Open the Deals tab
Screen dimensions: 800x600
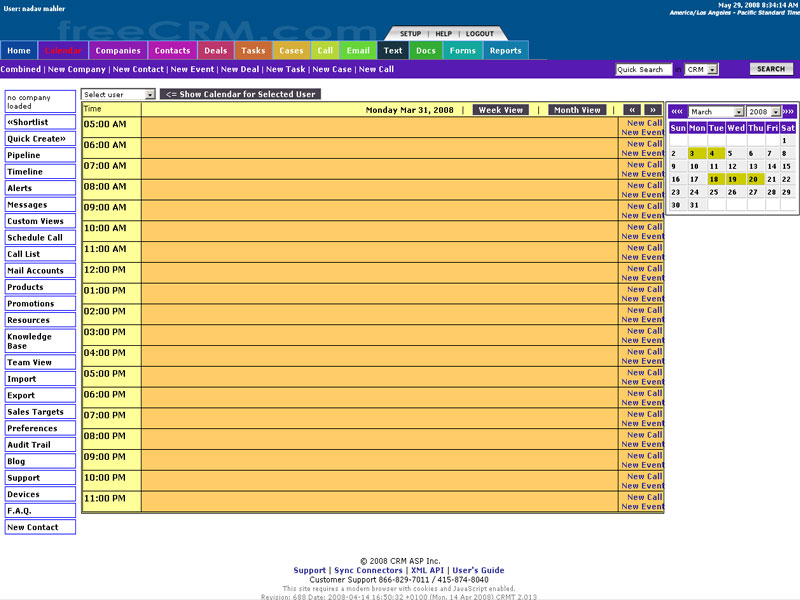tap(216, 51)
